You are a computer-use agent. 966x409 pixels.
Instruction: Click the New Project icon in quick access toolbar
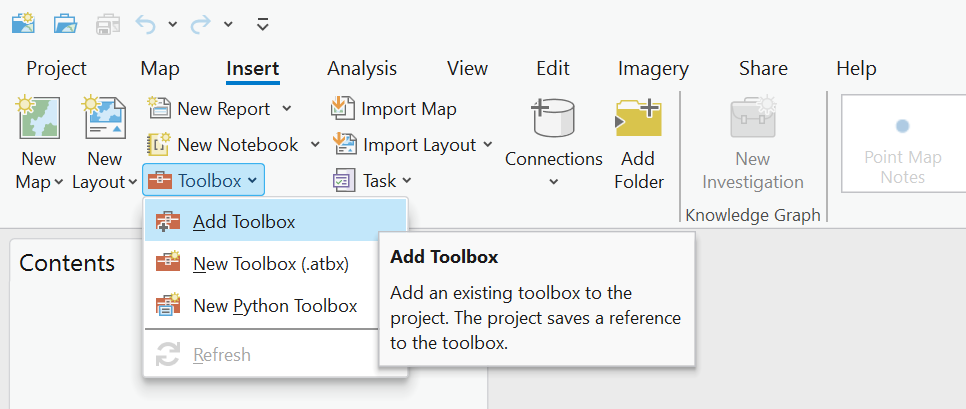pyautogui.click(x=23, y=23)
